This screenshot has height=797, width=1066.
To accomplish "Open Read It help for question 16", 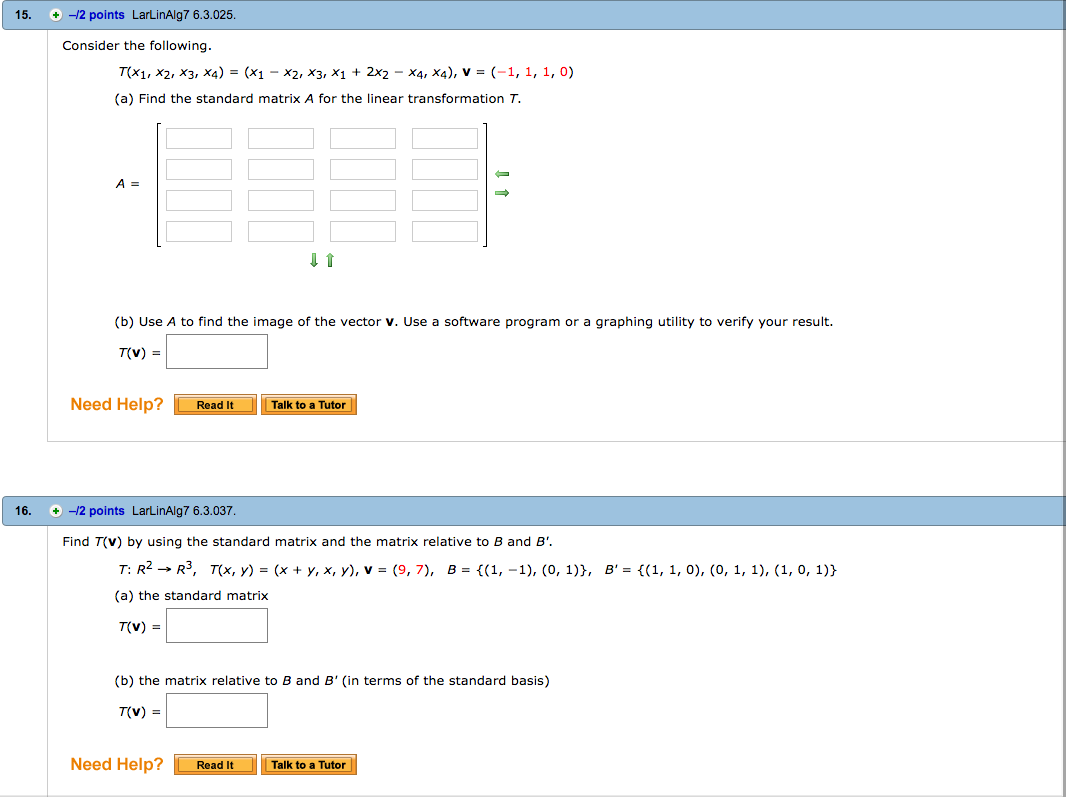I will (x=214, y=764).
